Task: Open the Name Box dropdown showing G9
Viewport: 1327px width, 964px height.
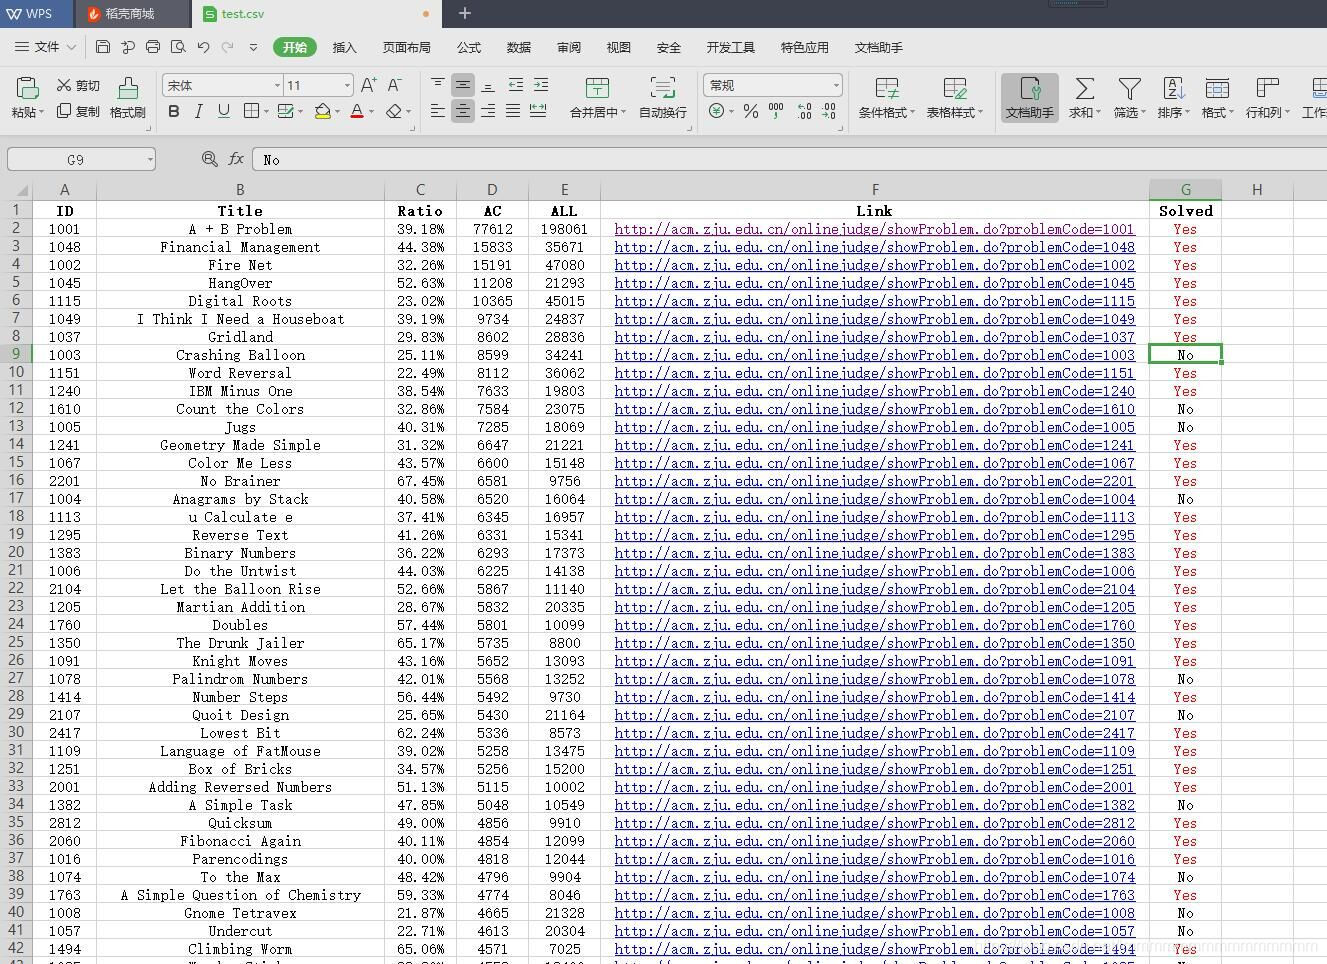Action: [x=150, y=159]
